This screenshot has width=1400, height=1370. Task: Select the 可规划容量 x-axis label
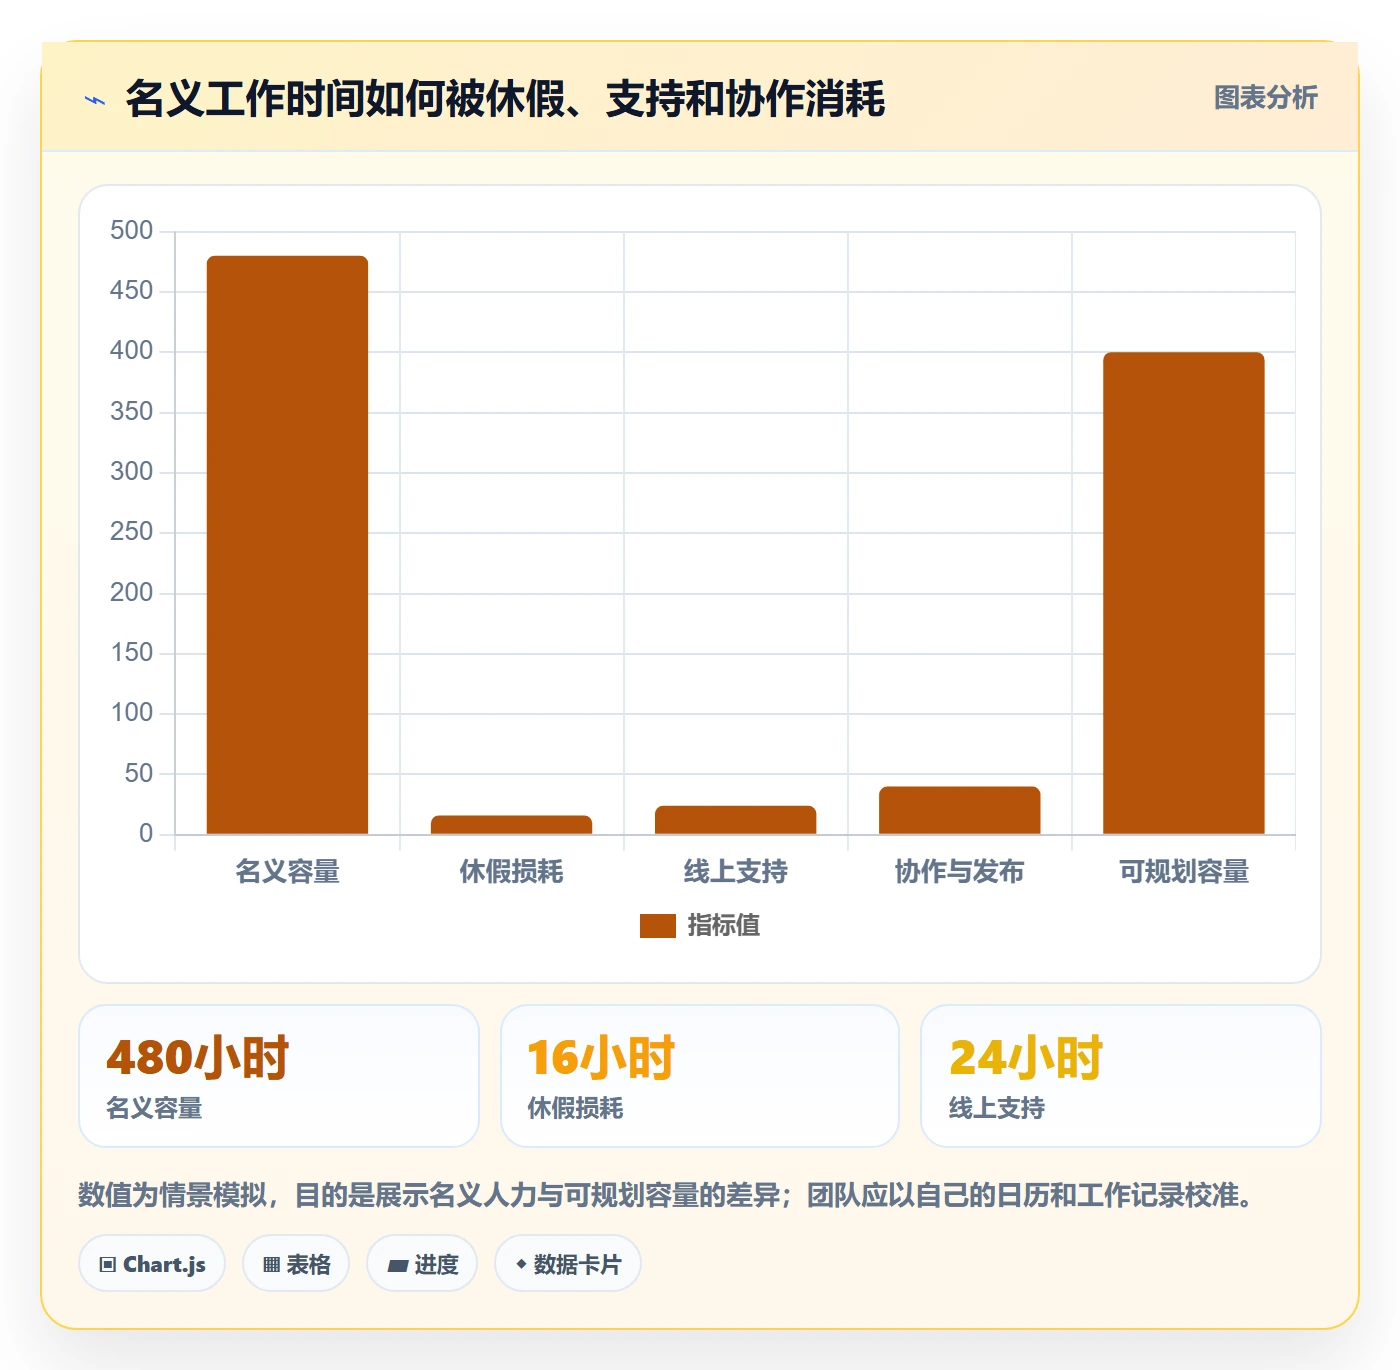coord(1183,872)
